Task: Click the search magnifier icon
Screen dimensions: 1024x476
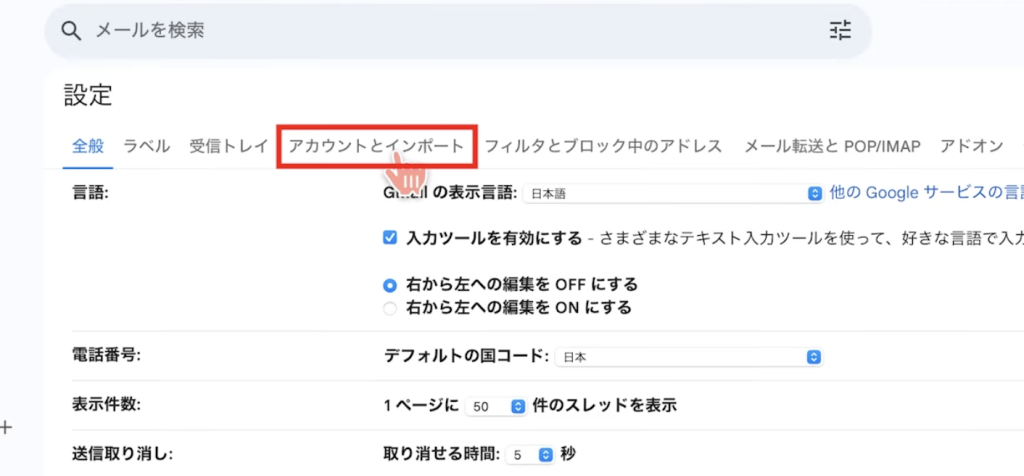Action: point(70,31)
